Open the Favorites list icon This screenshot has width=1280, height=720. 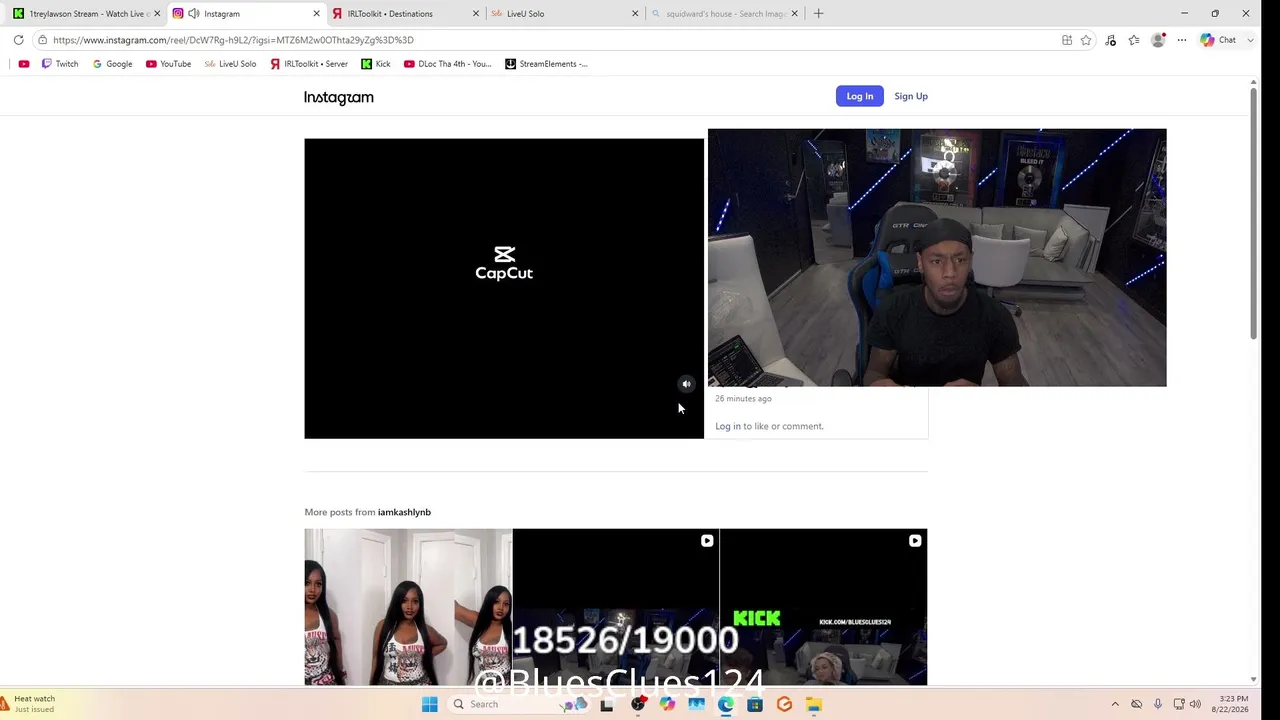pos(1134,40)
